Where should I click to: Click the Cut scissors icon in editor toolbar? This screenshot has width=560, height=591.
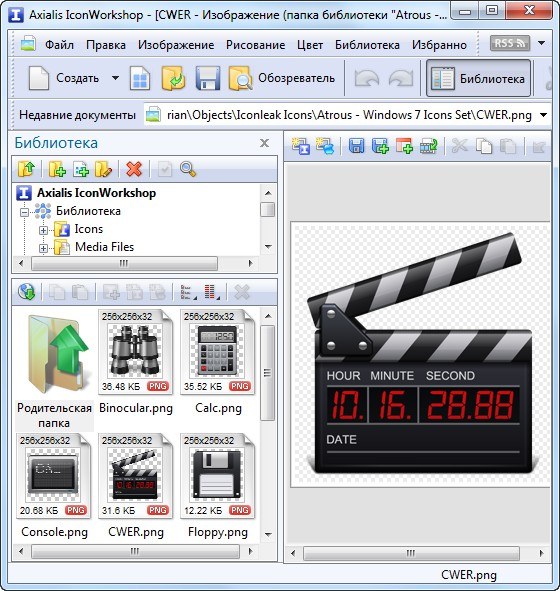coord(459,146)
